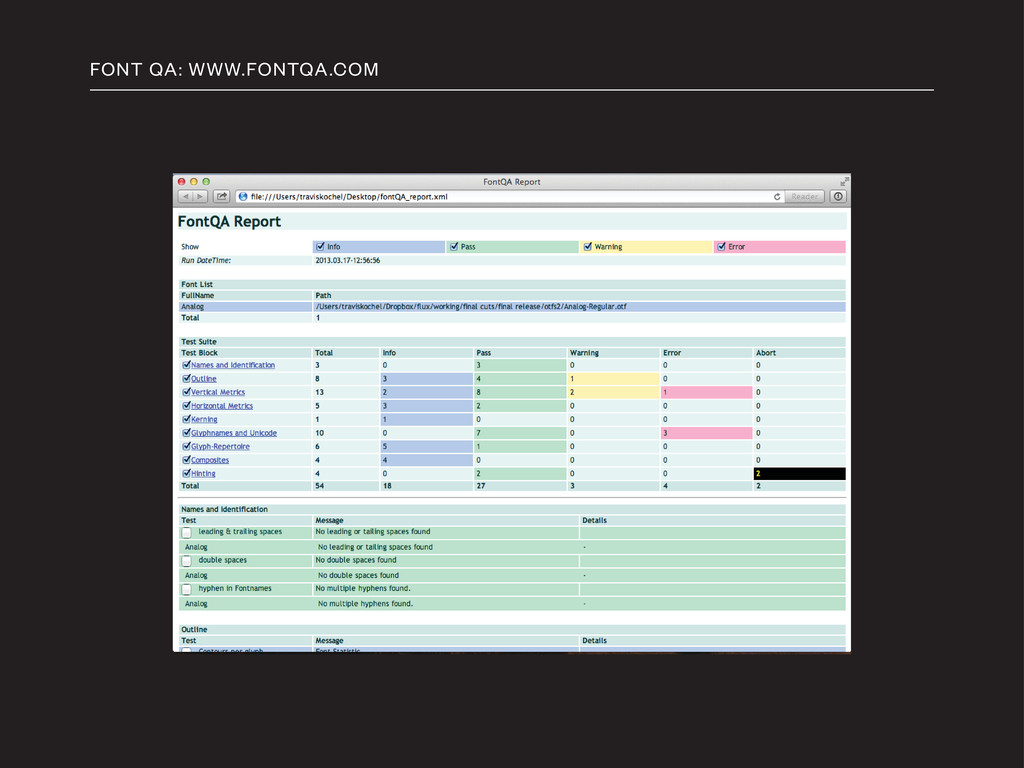
Task: Open the Outline link
Action: pos(204,379)
